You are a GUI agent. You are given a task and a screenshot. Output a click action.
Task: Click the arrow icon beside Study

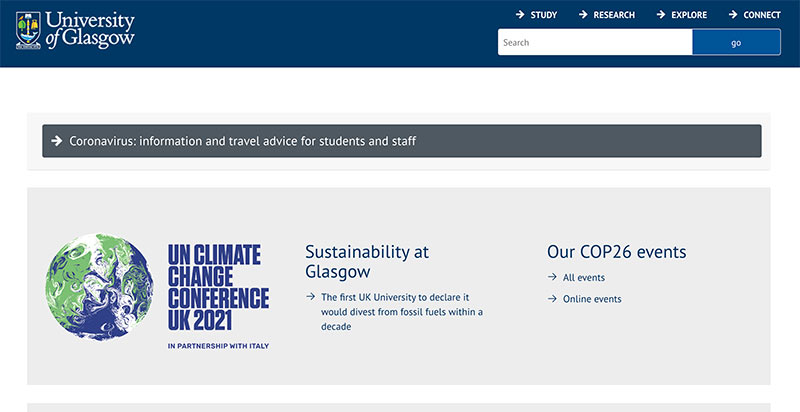pyautogui.click(x=520, y=15)
